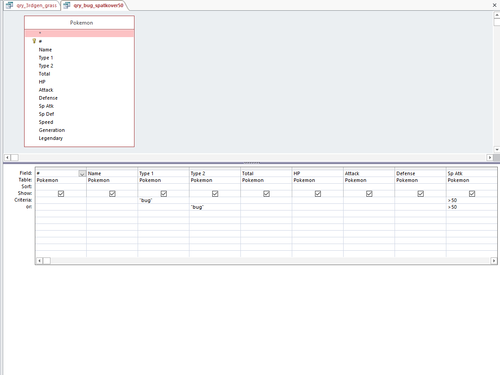The height and width of the screenshot is (375, 500).
Task: Click the Table cell Pokemon under Total
Action: pos(266,180)
